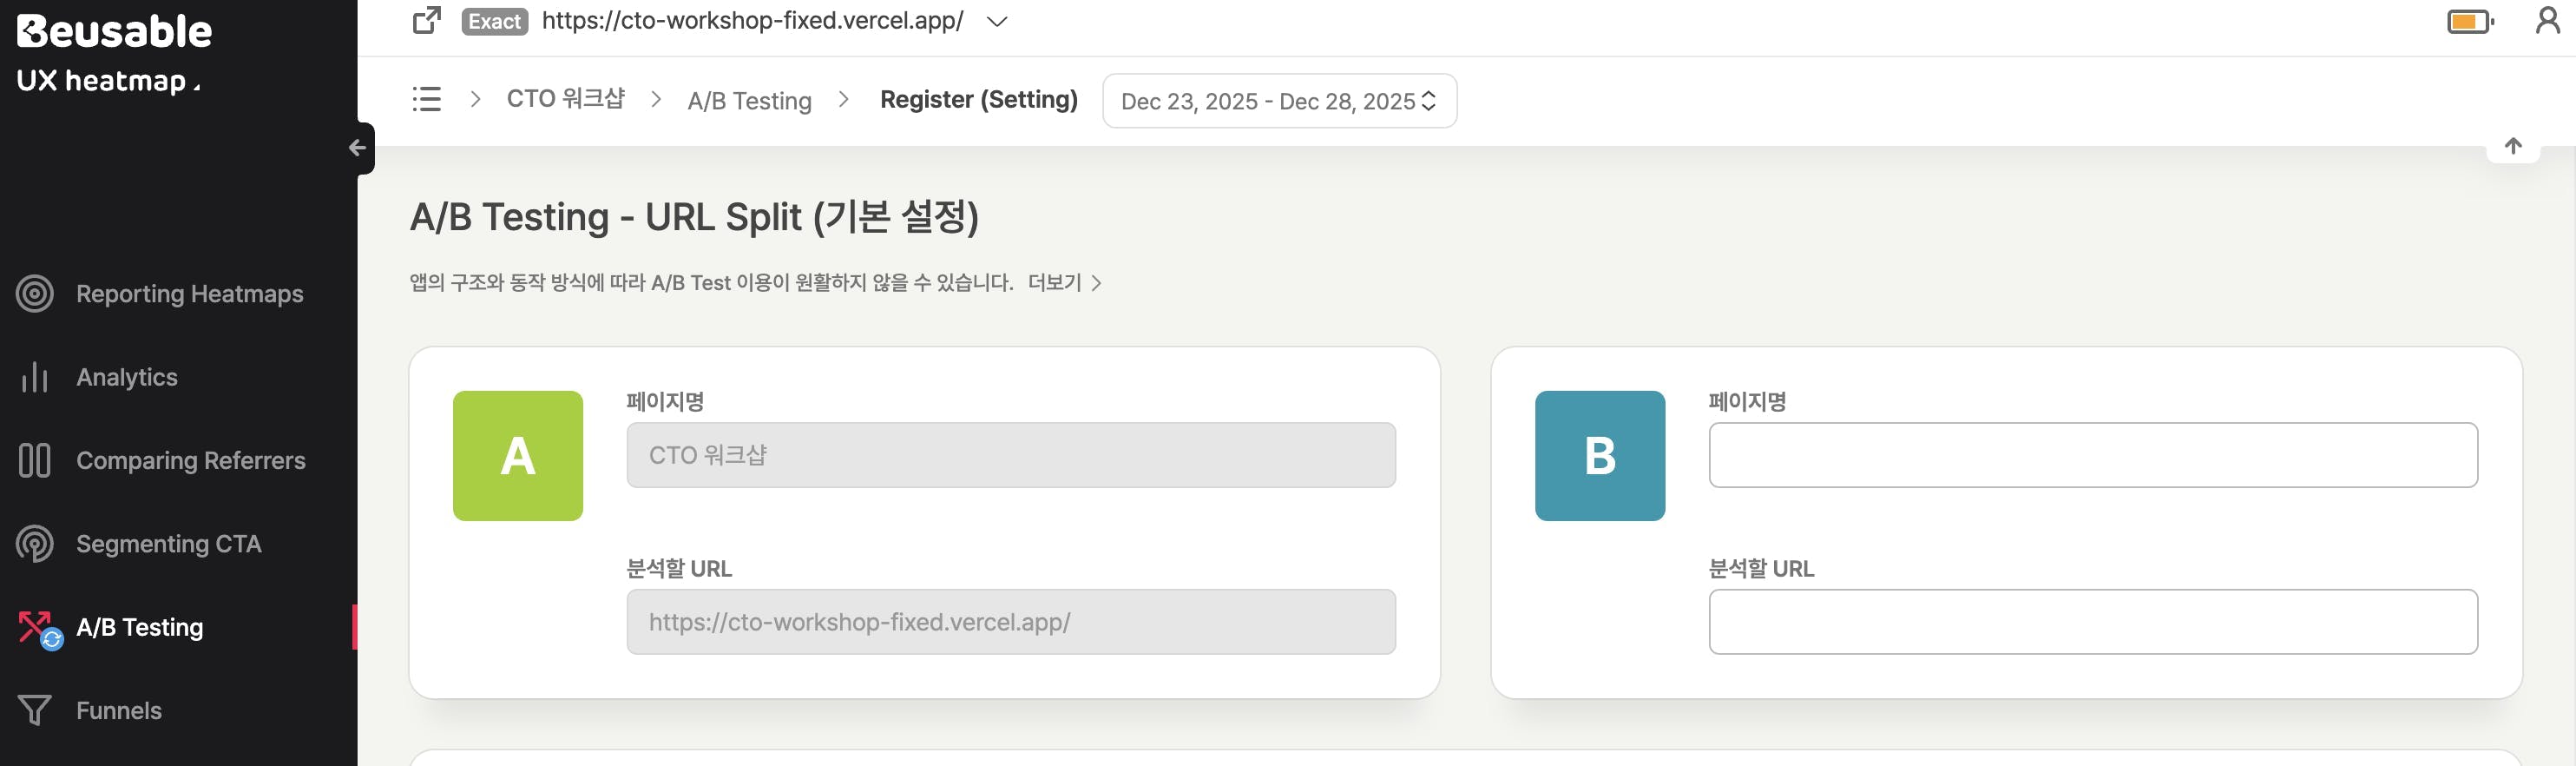Go to the A/B Testing breadcrumb
This screenshot has width=2576, height=766.
749,101
